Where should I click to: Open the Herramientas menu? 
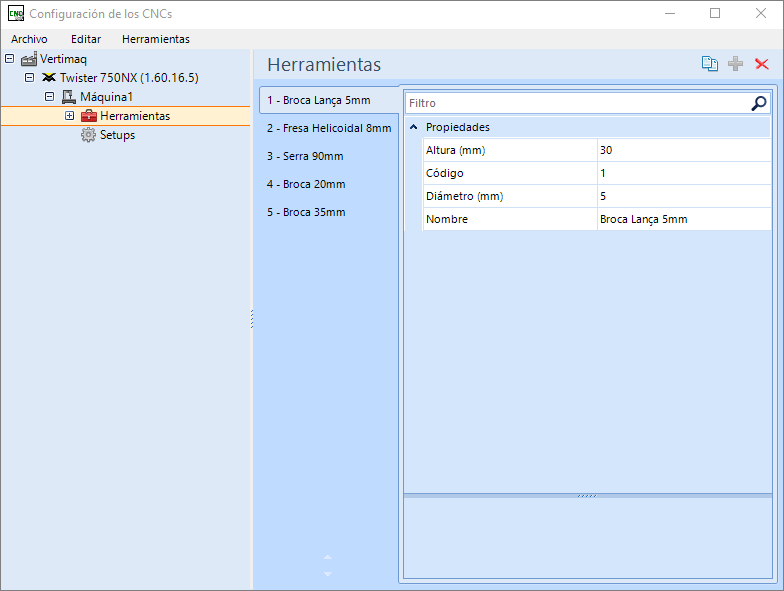pos(156,39)
